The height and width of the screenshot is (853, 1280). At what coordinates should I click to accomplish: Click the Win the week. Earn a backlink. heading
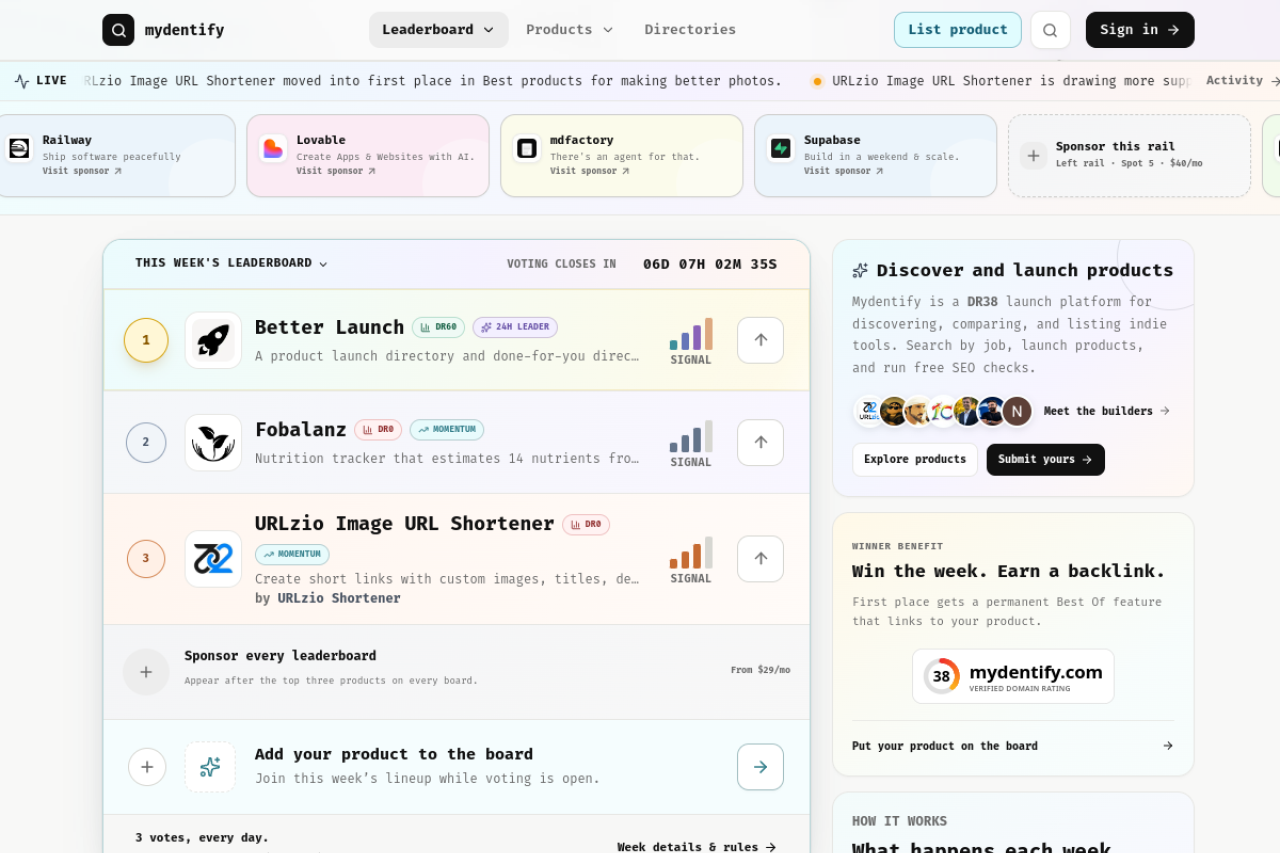1009,571
